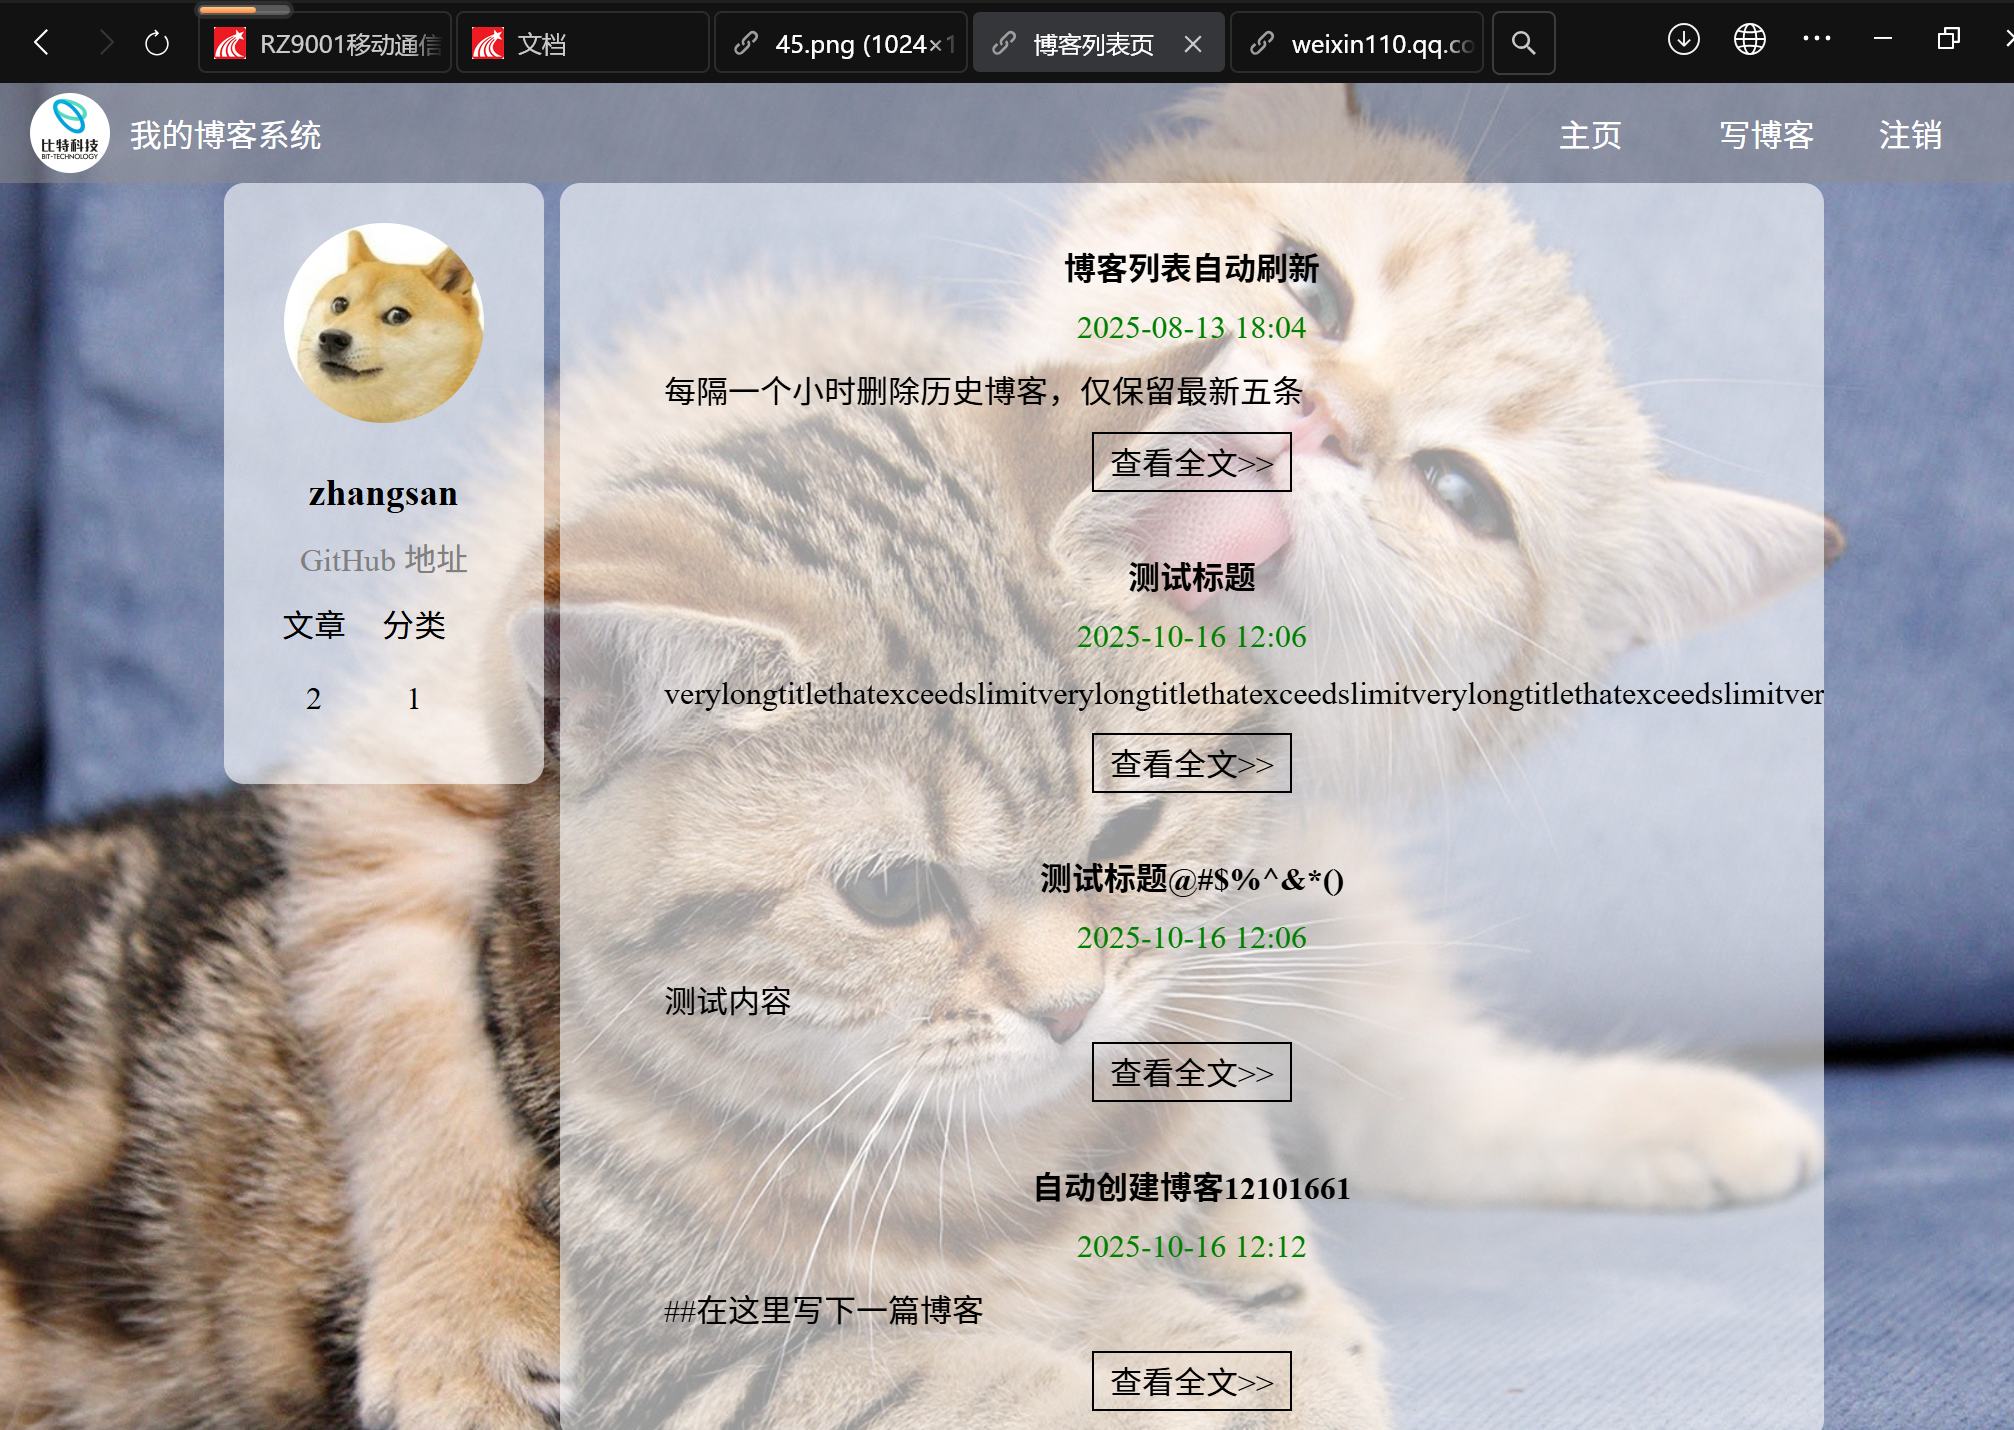This screenshot has height=1430, width=2014.
Task: Click the blog system logo icon
Action: pyautogui.click(x=70, y=133)
